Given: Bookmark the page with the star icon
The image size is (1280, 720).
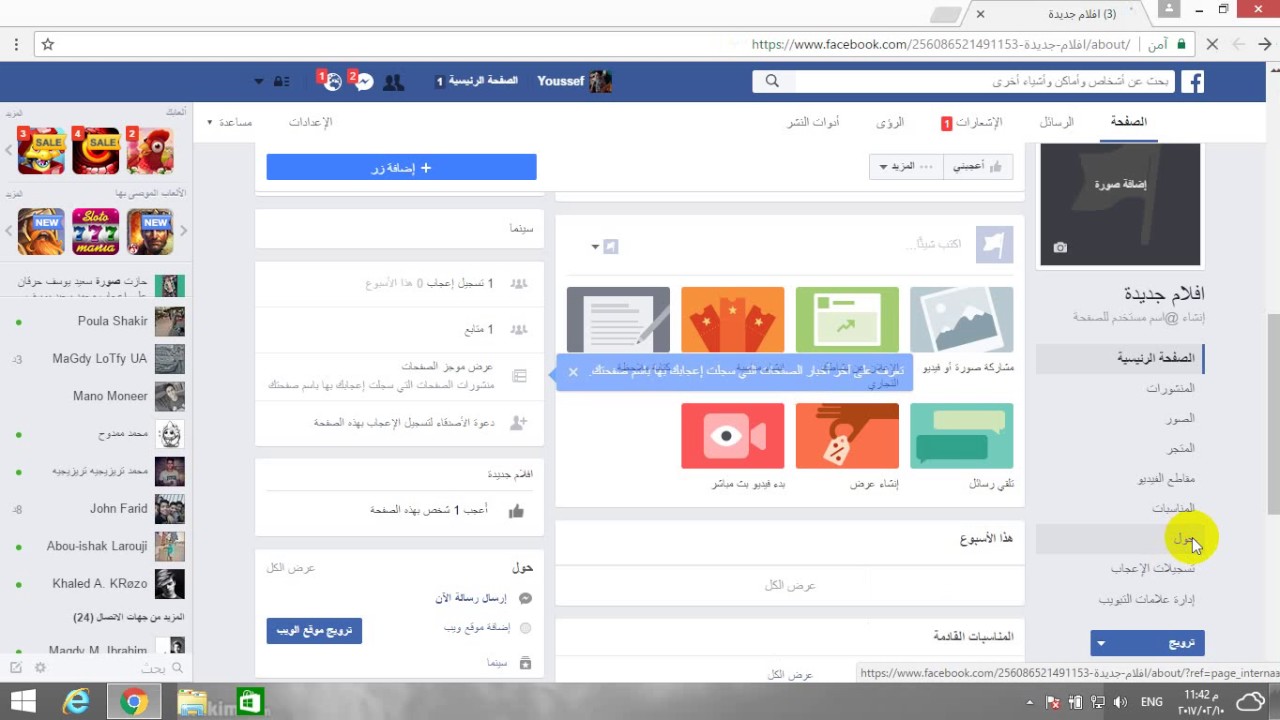Looking at the screenshot, I should click(x=47, y=44).
